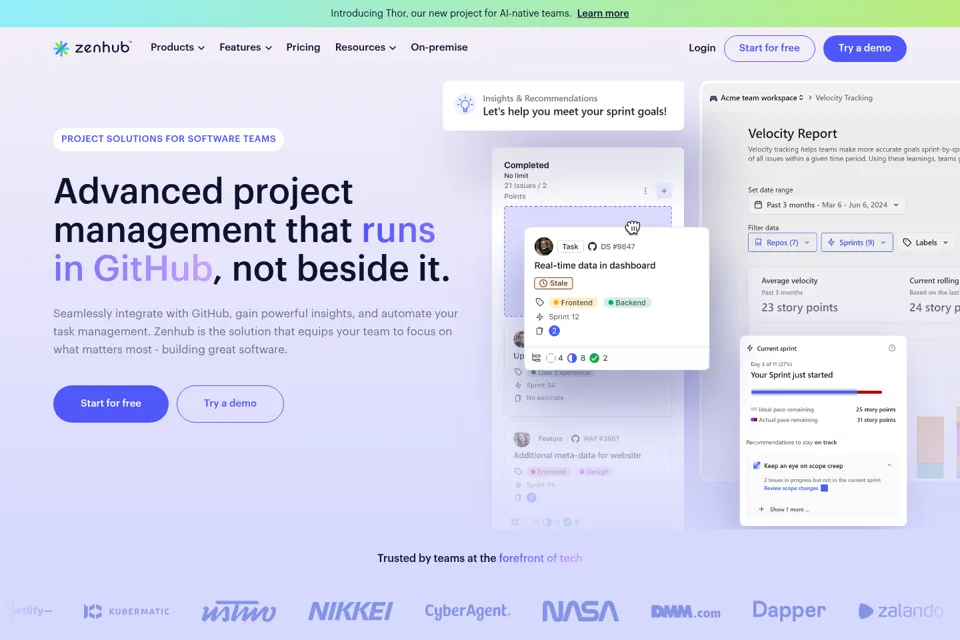Click the empty open-issues circle icon
The width and height of the screenshot is (960, 640).
click(x=550, y=358)
